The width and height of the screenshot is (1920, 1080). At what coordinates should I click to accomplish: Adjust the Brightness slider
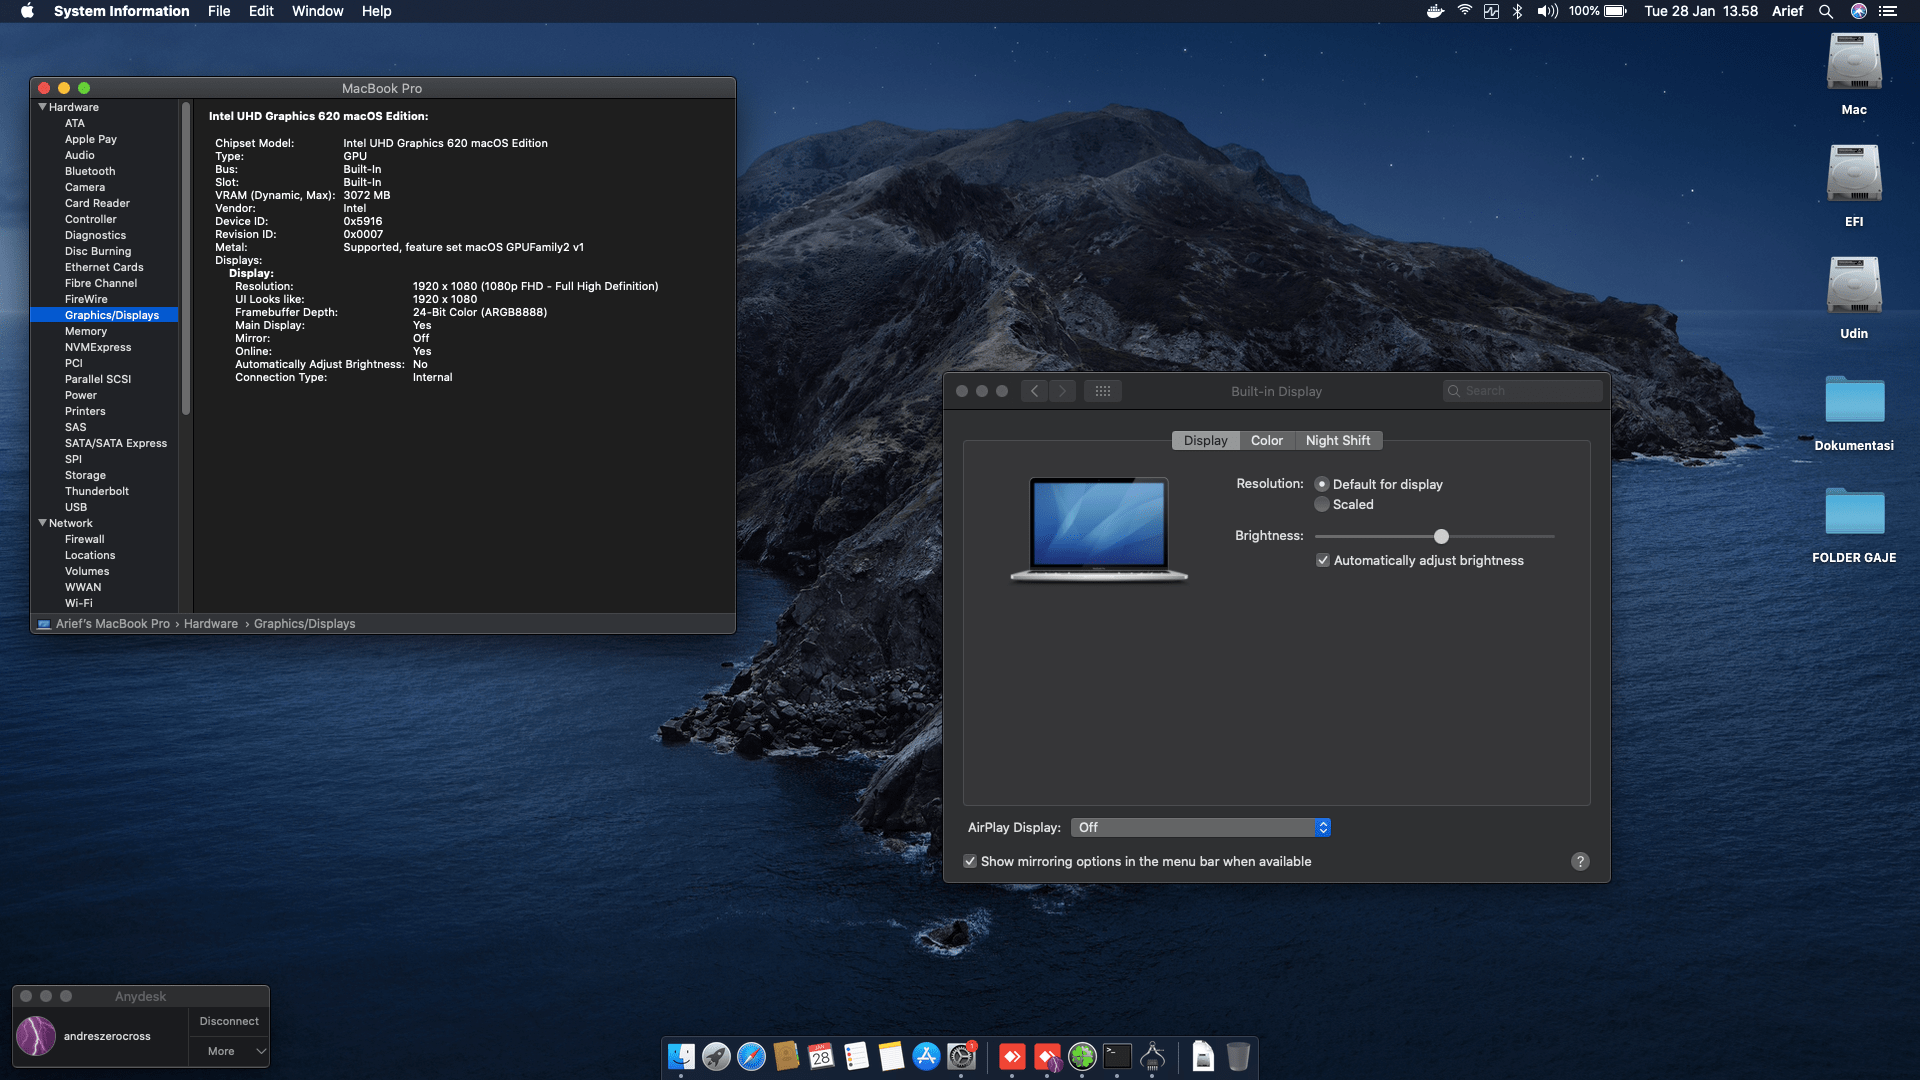[1441, 536]
